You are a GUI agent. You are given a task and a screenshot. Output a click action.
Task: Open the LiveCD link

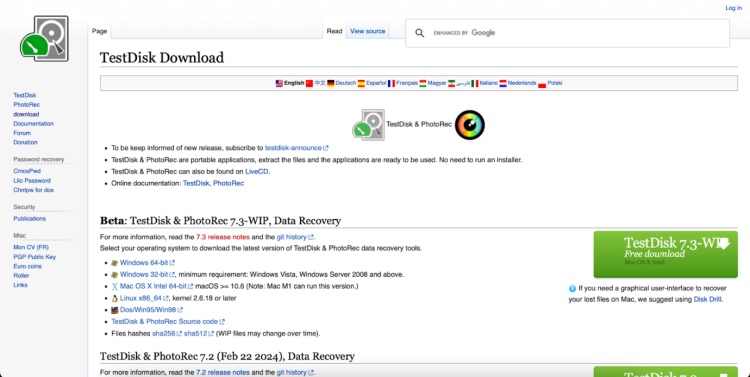click(x=257, y=172)
